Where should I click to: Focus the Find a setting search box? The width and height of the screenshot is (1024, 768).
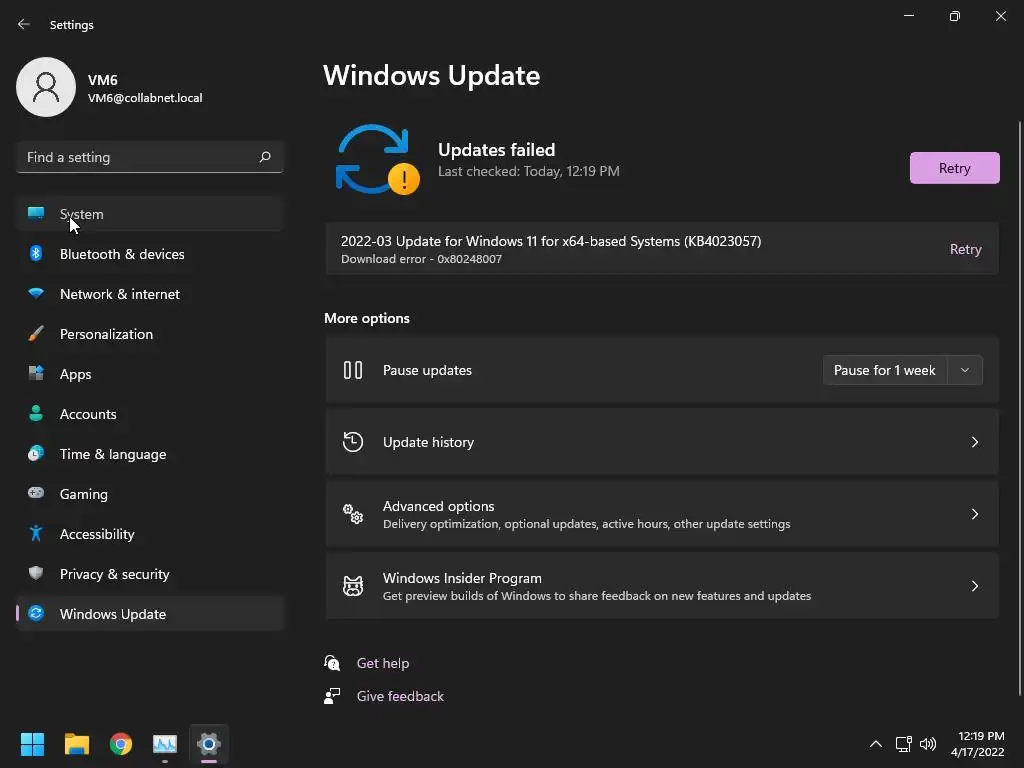coord(150,157)
